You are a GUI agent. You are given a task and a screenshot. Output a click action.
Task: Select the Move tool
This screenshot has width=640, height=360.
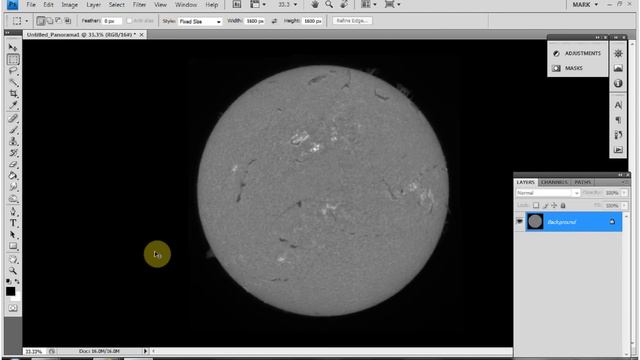click(13, 47)
